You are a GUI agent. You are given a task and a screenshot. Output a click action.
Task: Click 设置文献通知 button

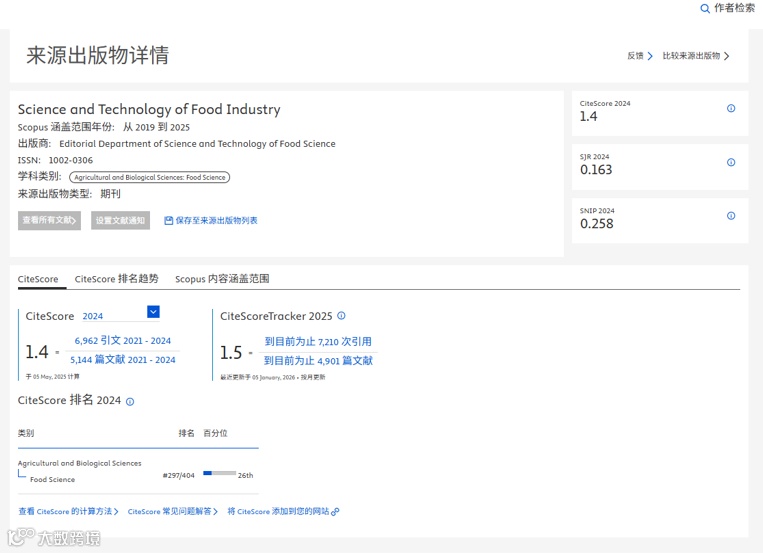(x=120, y=221)
